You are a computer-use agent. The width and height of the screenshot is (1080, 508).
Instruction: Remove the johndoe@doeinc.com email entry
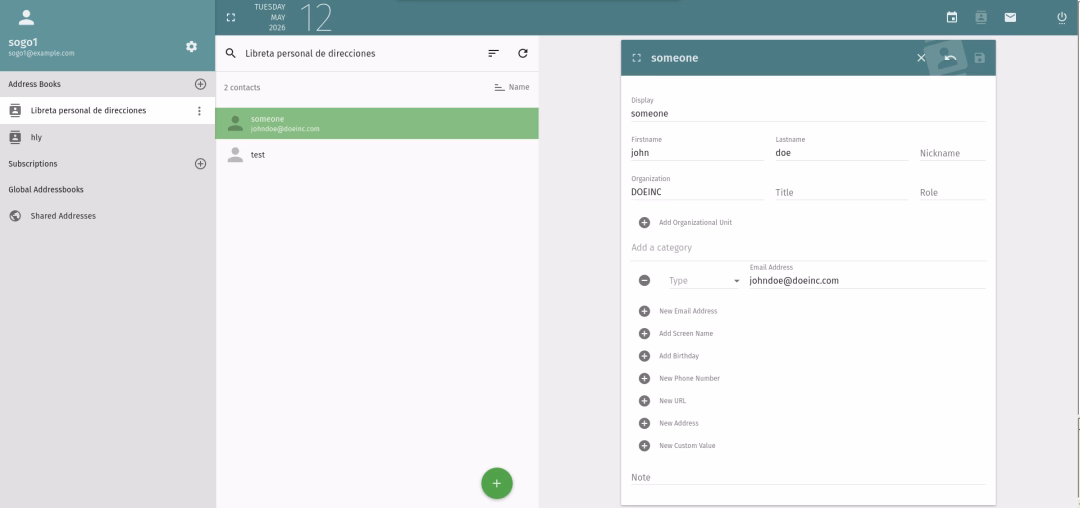click(644, 280)
